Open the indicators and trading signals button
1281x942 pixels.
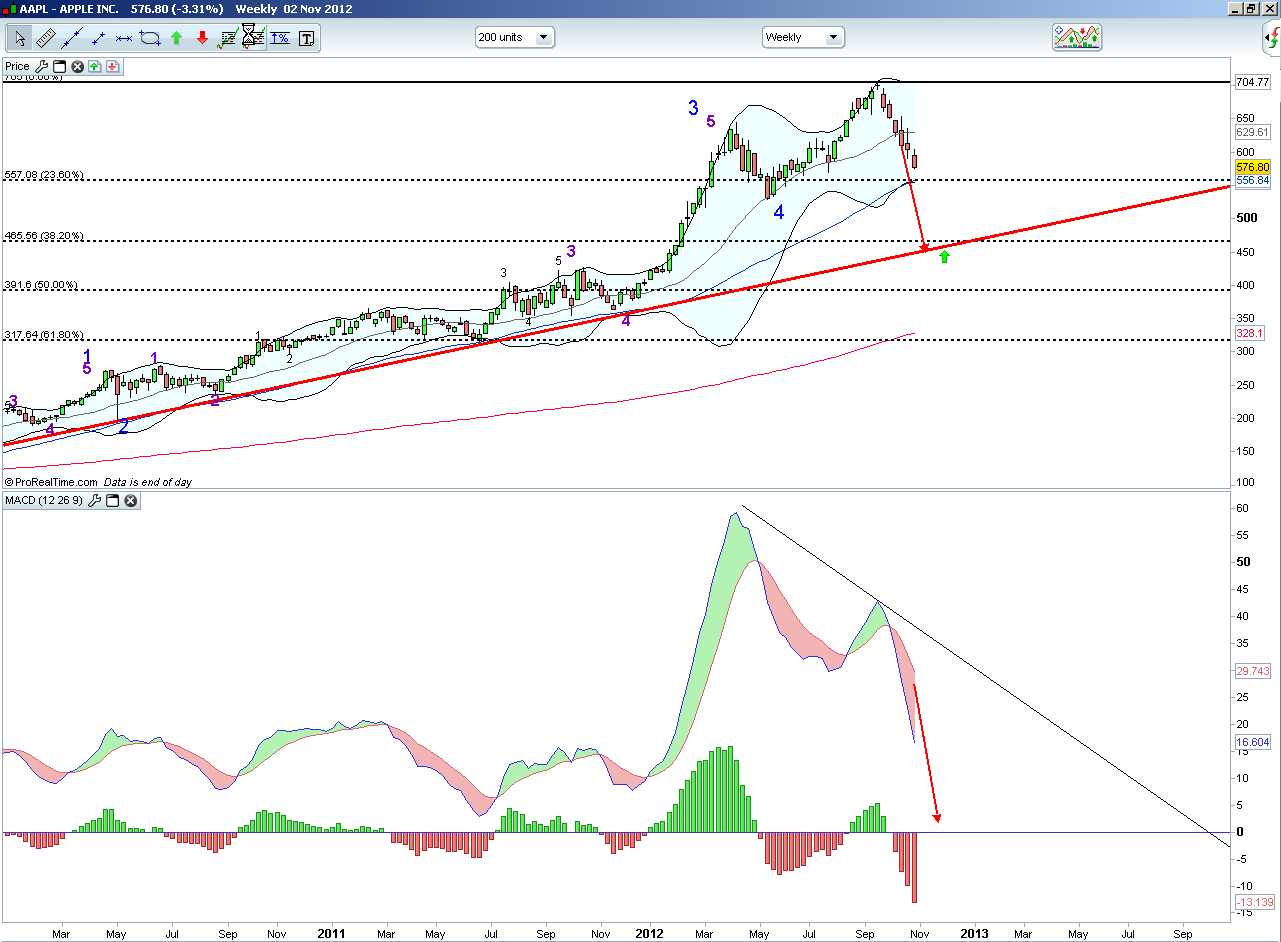(x=1077, y=38)
